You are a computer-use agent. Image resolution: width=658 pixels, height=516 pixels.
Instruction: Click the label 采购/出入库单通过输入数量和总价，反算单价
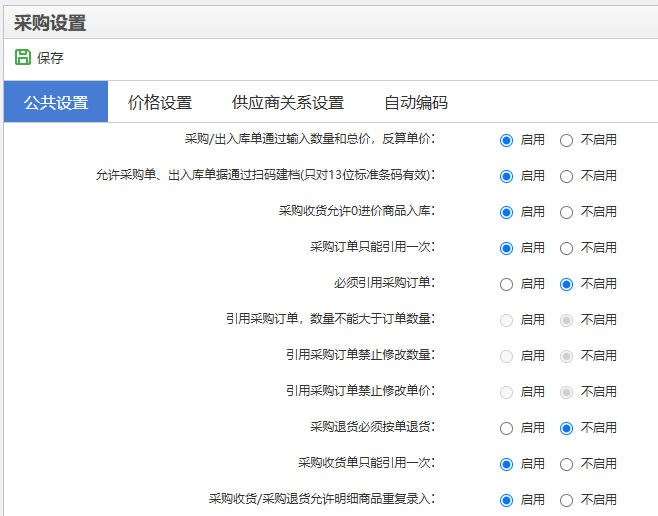pyautogui.click(x=310, y=138)
